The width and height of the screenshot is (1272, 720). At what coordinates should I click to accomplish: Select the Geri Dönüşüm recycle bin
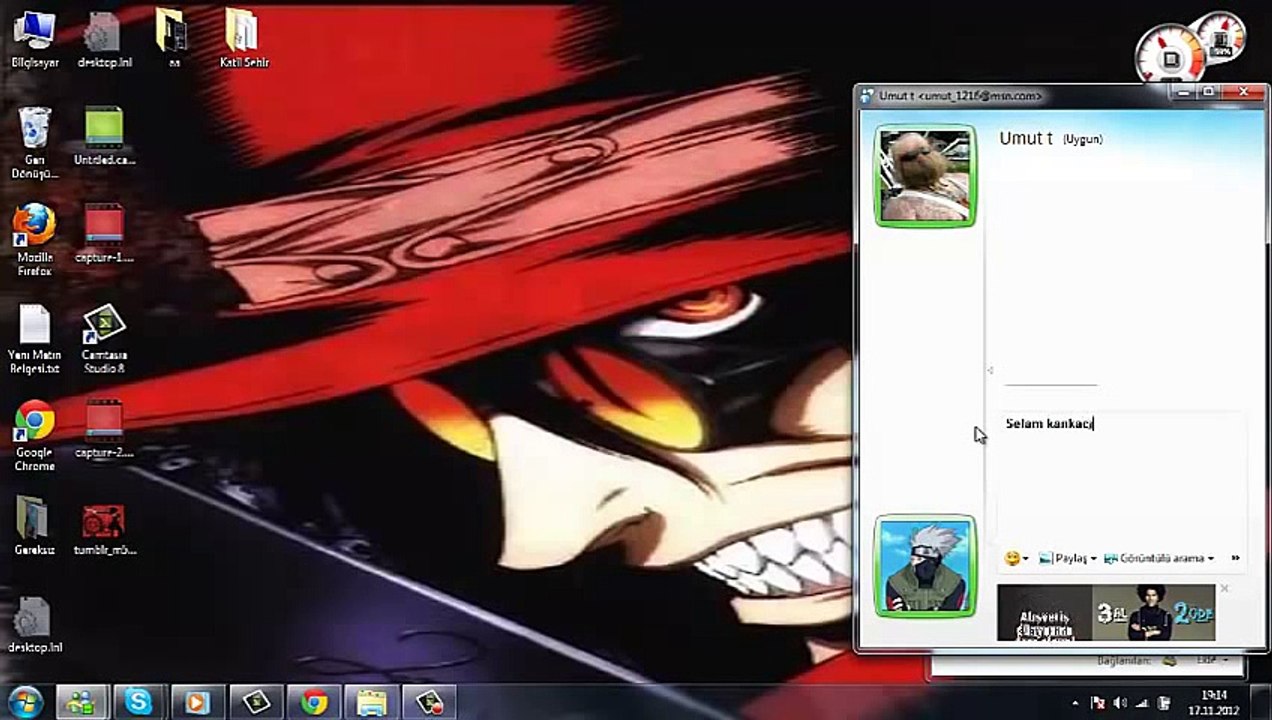click(x=35, y=143)
